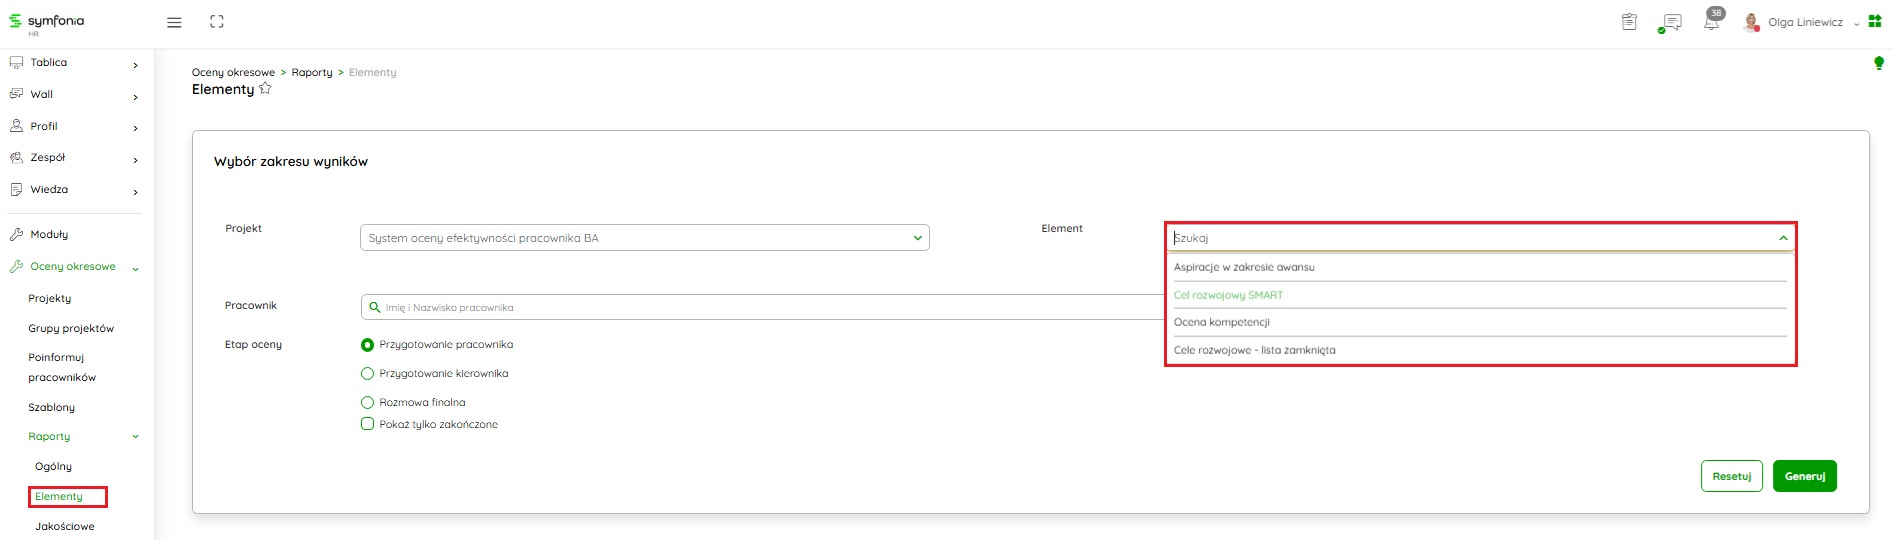Select Przygotowanie kierownika radio option
This screenshot has height=540, width=1893.
(367, 374)
